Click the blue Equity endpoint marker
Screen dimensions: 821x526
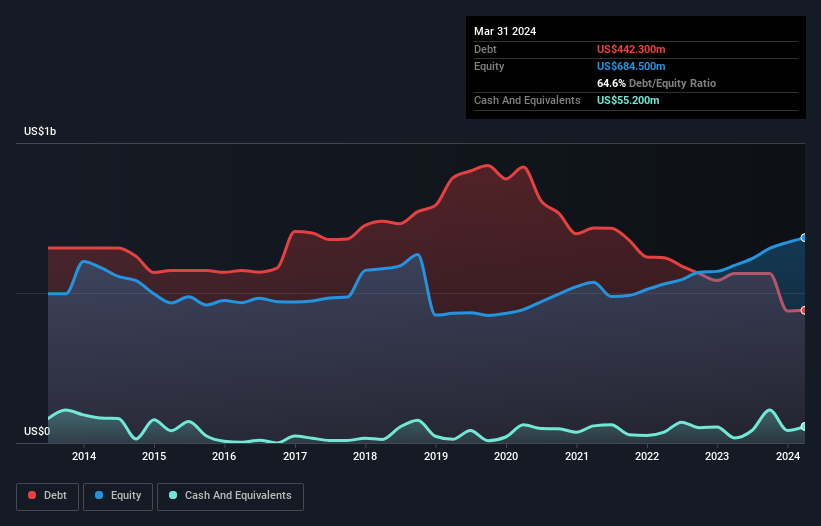tap(804, 238)
